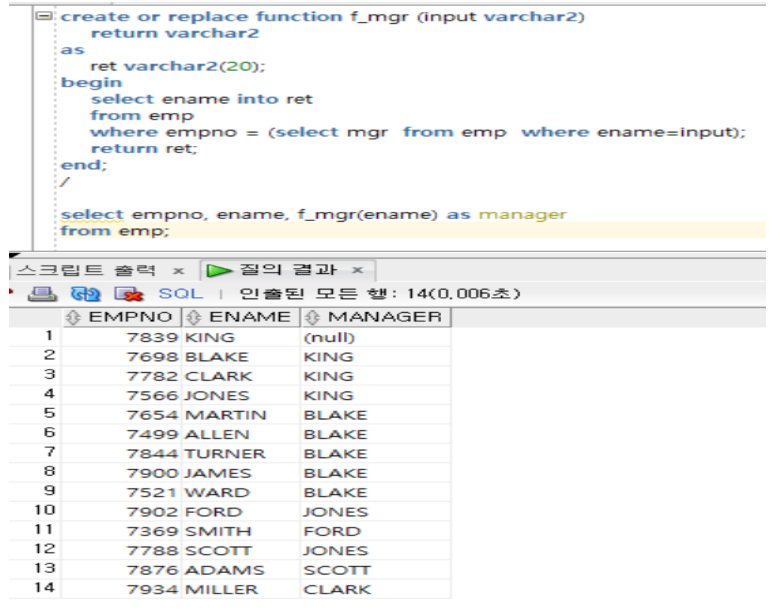Sort by the MANAGER column header
The height and width of the screenshot is (613, 769).
click(376, 317)
